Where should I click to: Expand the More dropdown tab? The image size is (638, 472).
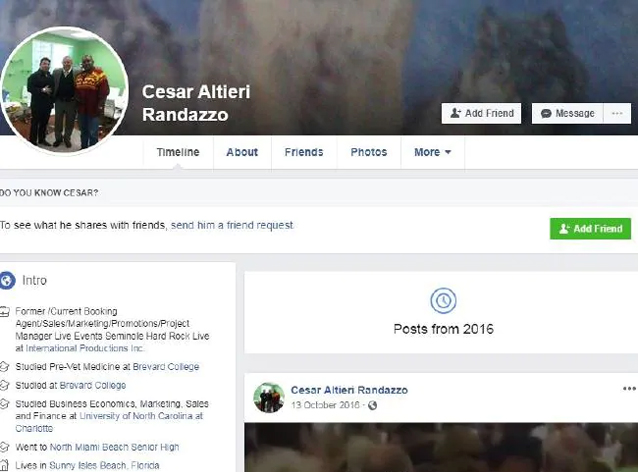coord(433,152)
